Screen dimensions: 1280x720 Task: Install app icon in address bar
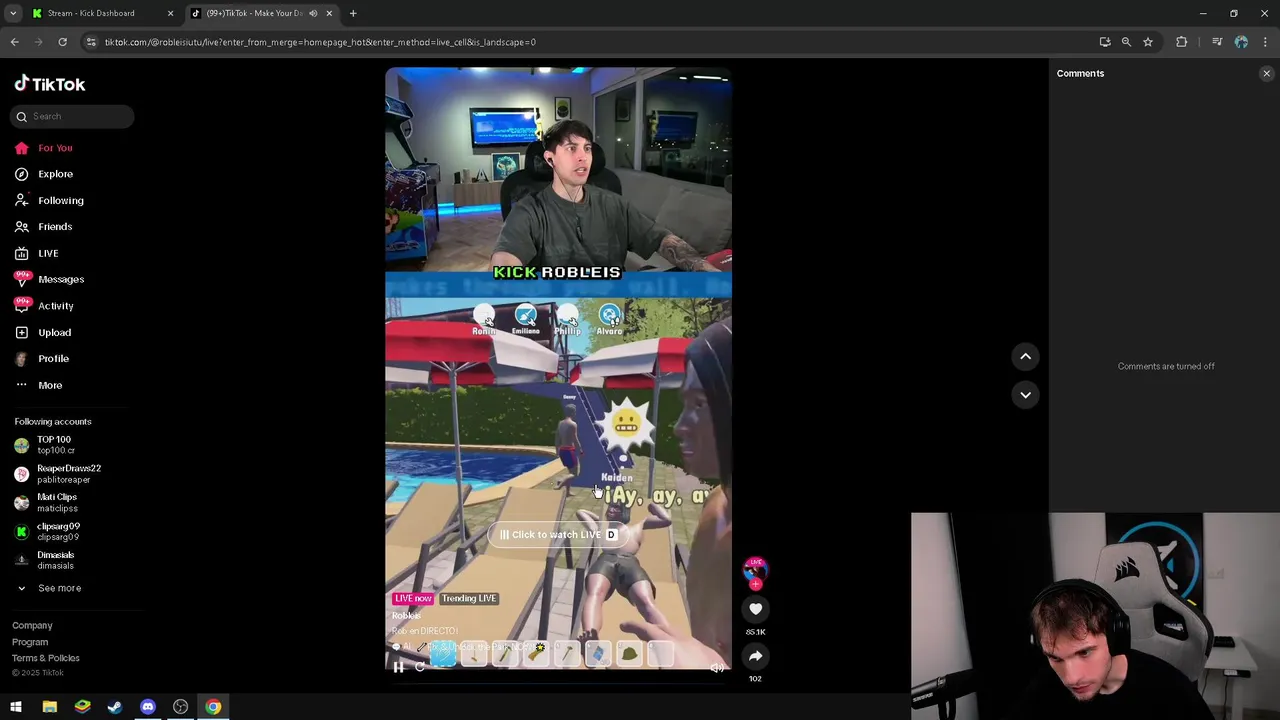(x=1105, y=42)
